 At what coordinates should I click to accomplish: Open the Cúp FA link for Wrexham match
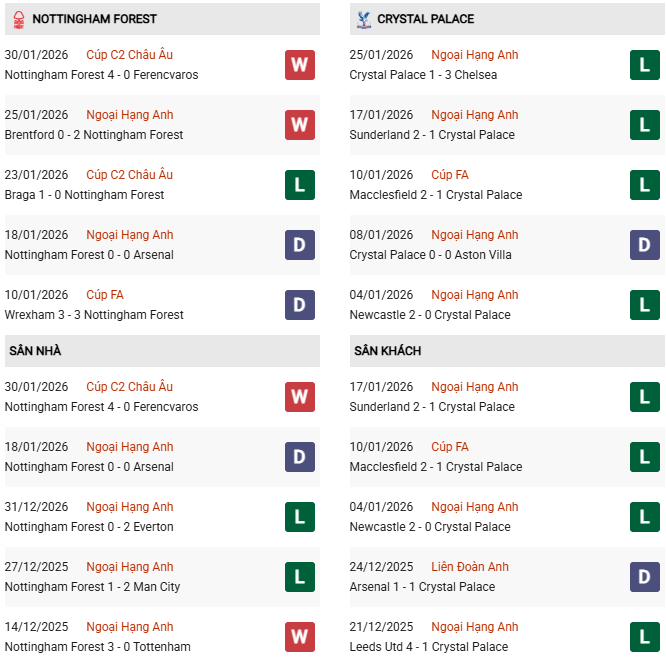pyautogui.click(x=105, y=295)
